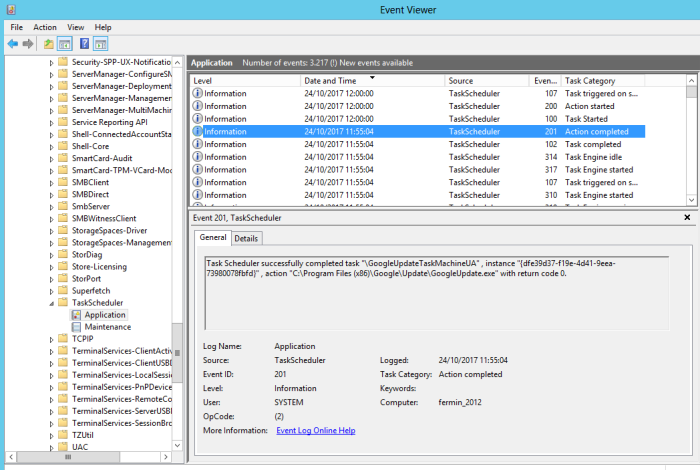Click the Event Viewer title bar app icon

point(11,9)
